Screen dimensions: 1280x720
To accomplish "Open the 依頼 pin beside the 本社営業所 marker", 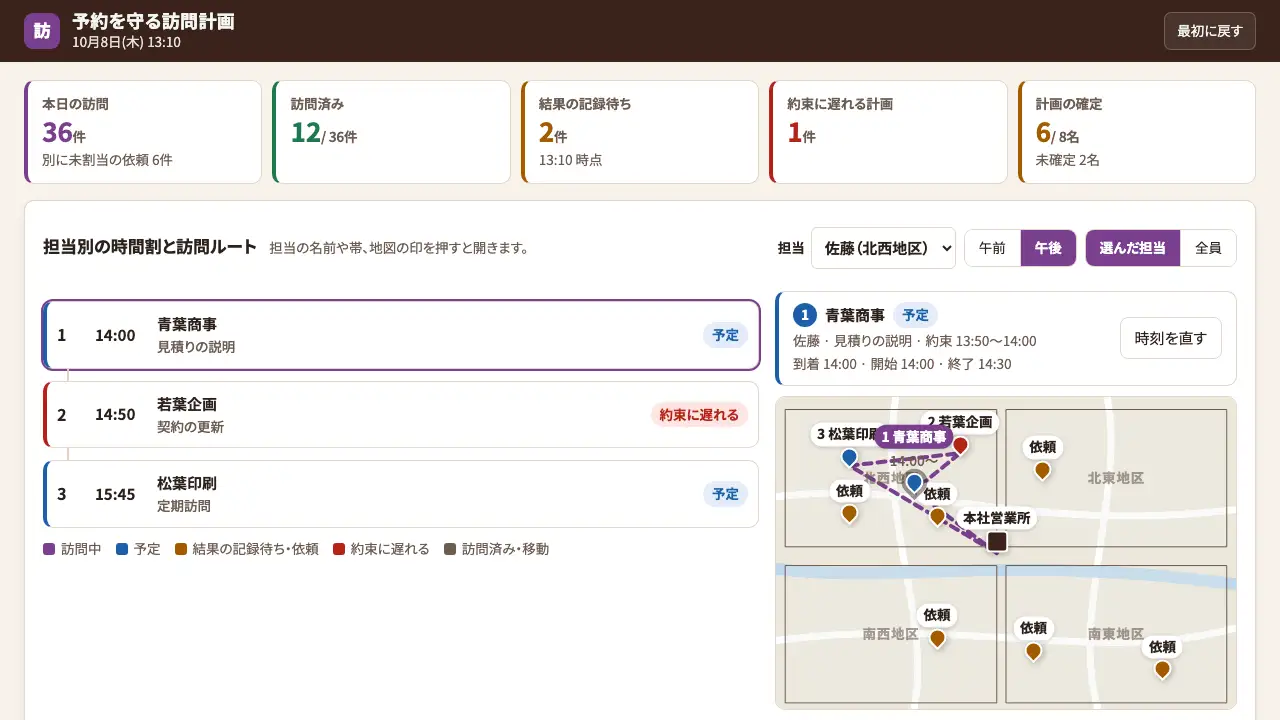I will click(x=937, y=516).
